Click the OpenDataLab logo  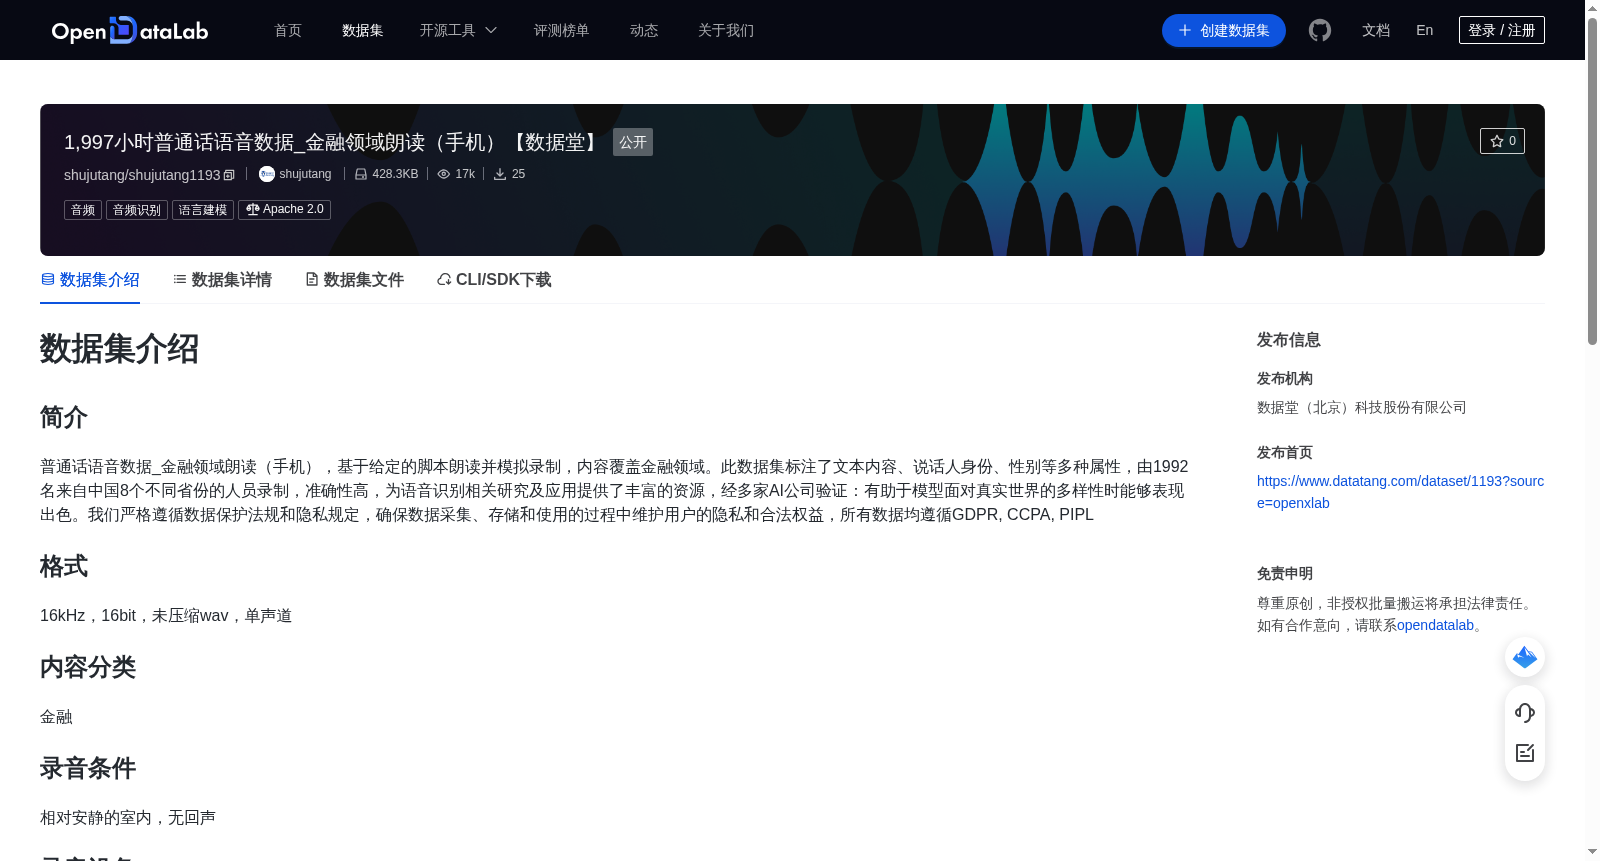point(130,31)
